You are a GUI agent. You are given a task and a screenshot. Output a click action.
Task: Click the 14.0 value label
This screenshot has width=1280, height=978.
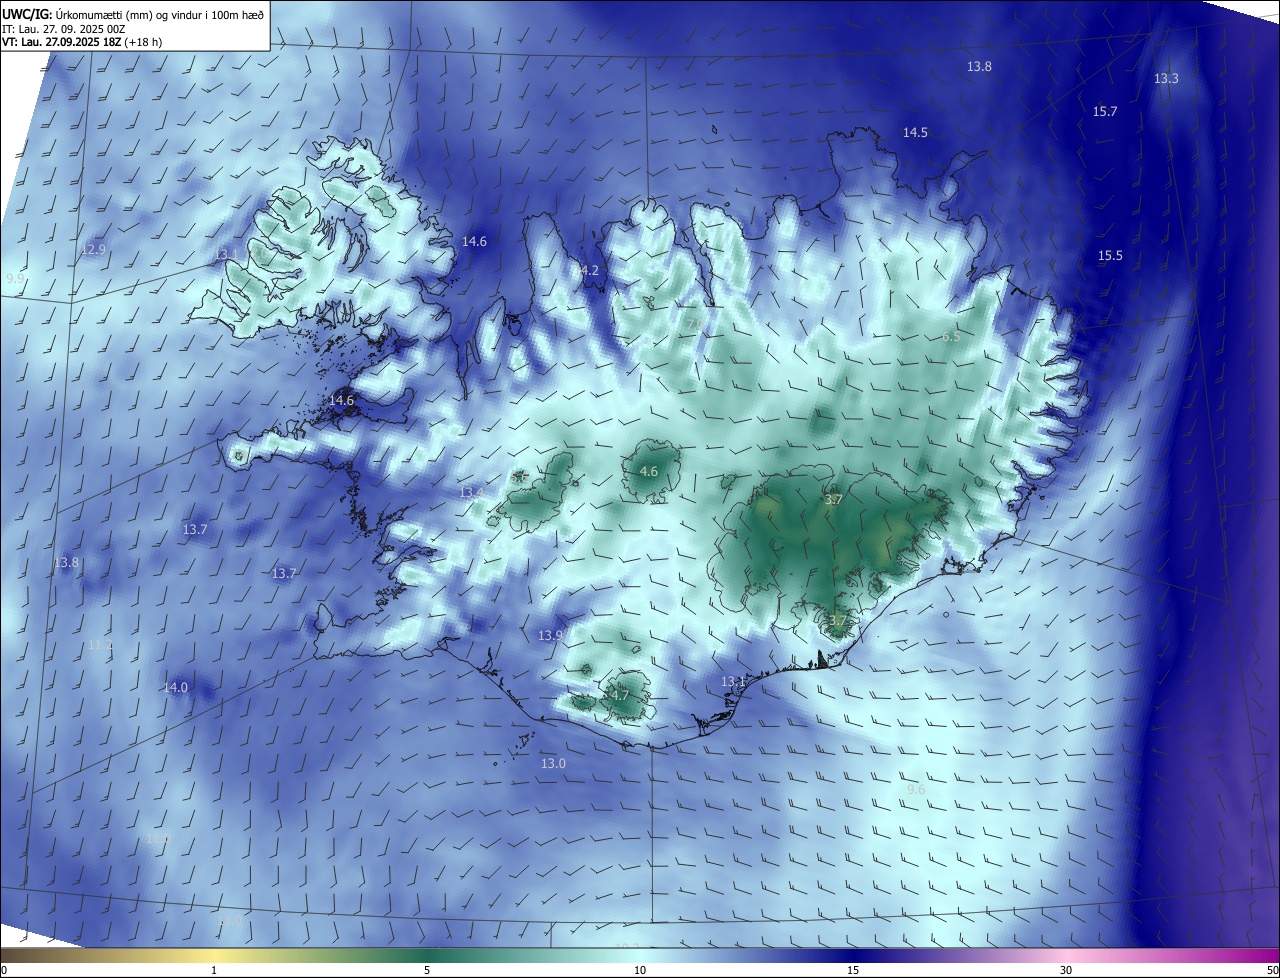(175, 688)
